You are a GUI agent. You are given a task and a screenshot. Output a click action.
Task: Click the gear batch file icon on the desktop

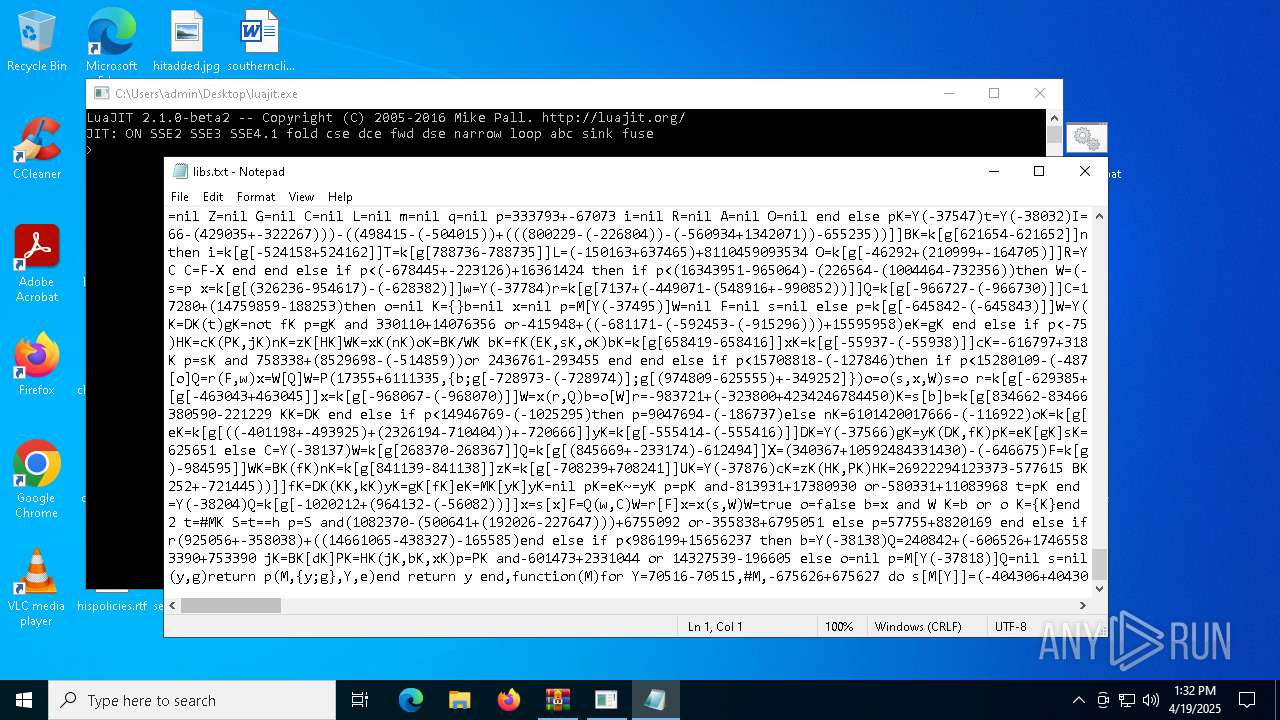click(x=1086, y=138)
